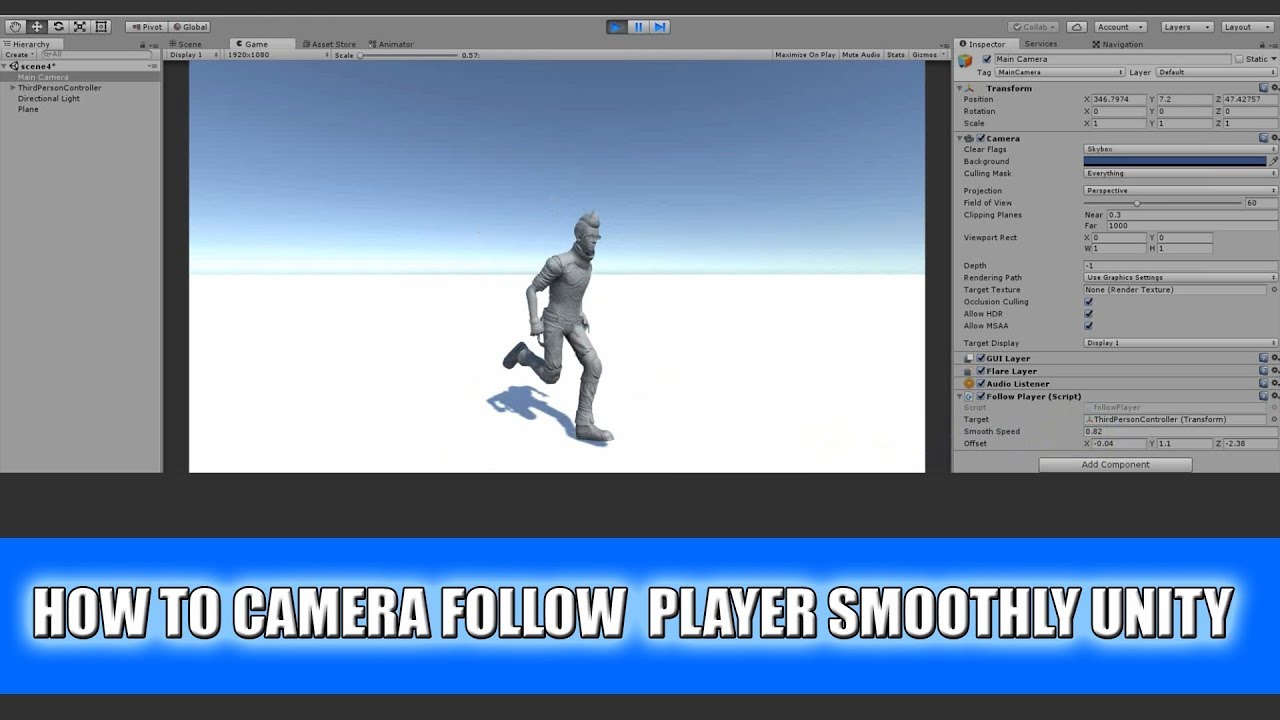Disable the Camera component checkbox
Viewport: 1280px width, 720px height.
pyautogui.click(x=981, y=138)
